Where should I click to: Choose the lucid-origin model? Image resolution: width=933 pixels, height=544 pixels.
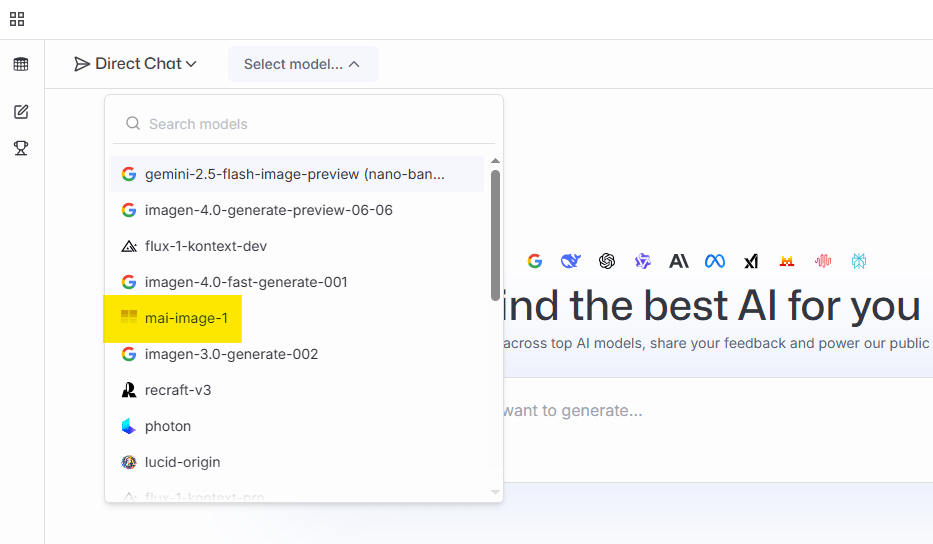[182, 462]
